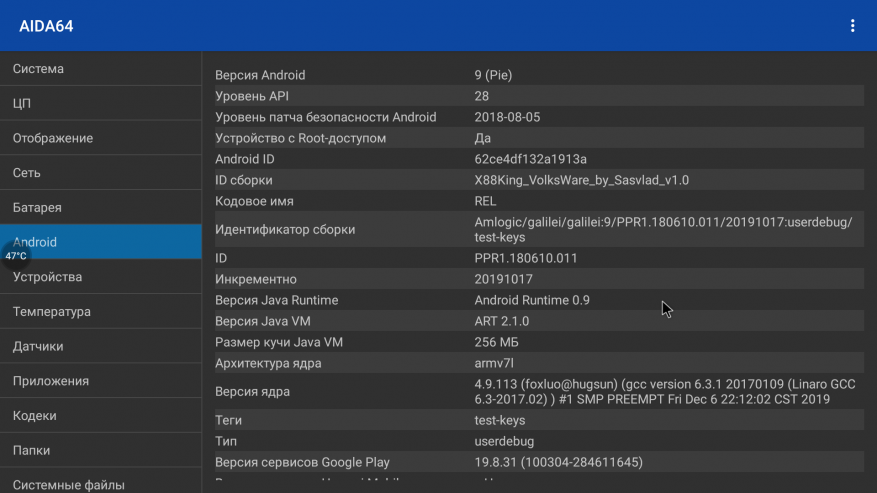Open the three-dot overflow menu
Image resolution: width=877 pixels, height=493 pixels.
852,26
